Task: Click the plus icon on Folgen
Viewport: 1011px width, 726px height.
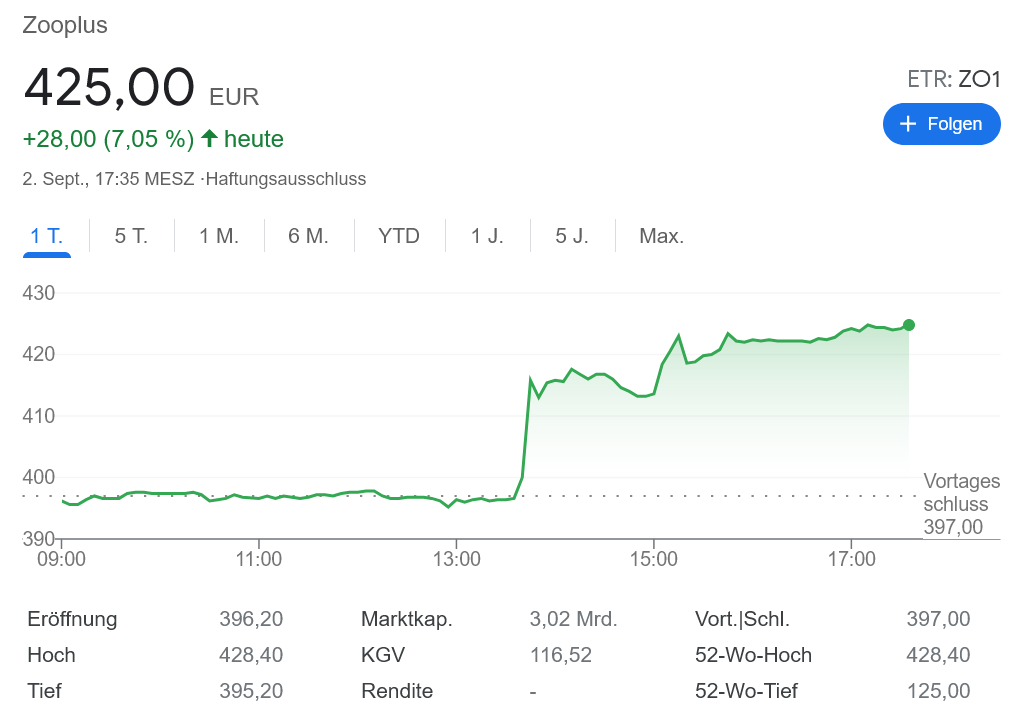Action: [908, 124]
